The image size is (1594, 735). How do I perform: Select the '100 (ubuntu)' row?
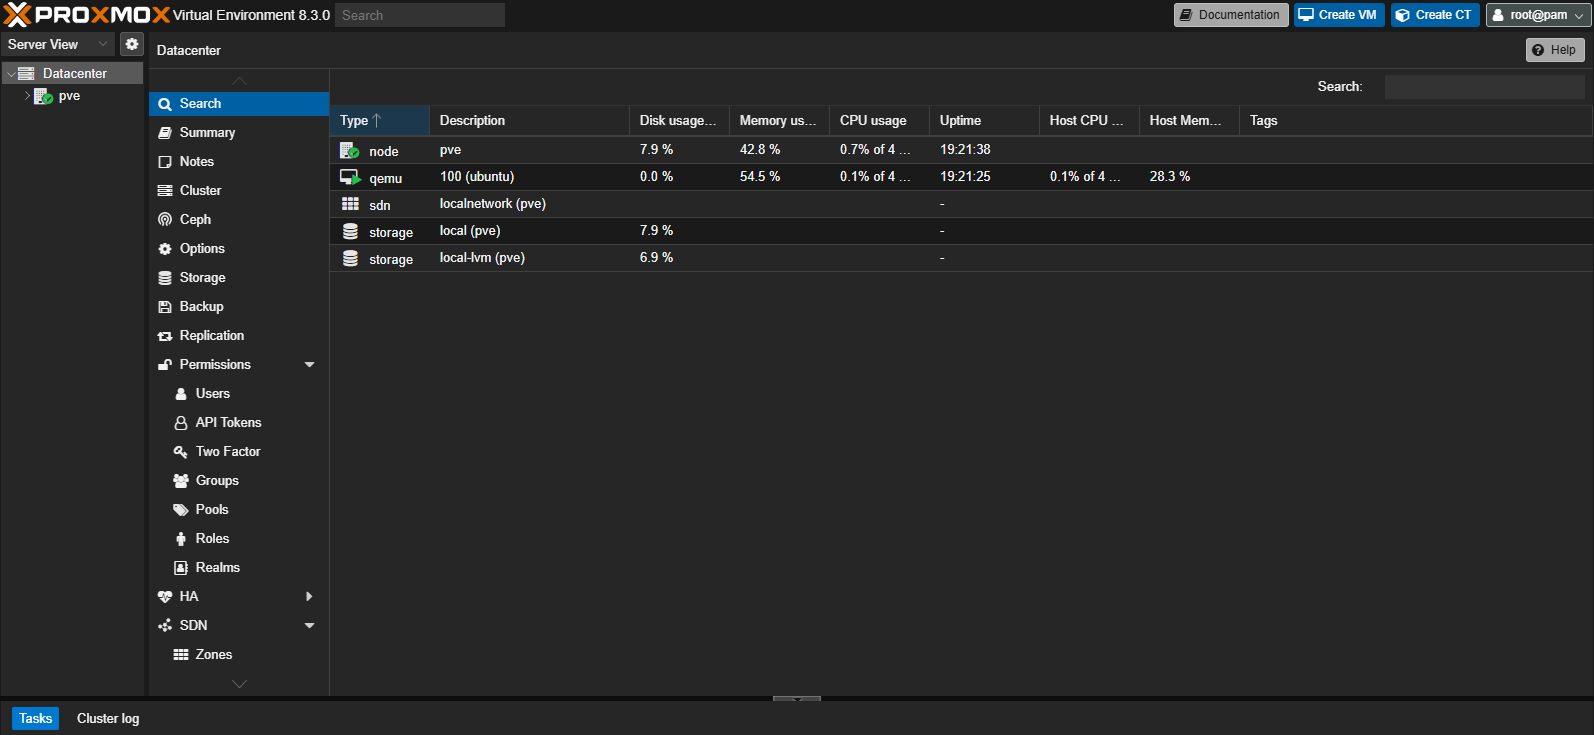[x=961, y=177]
